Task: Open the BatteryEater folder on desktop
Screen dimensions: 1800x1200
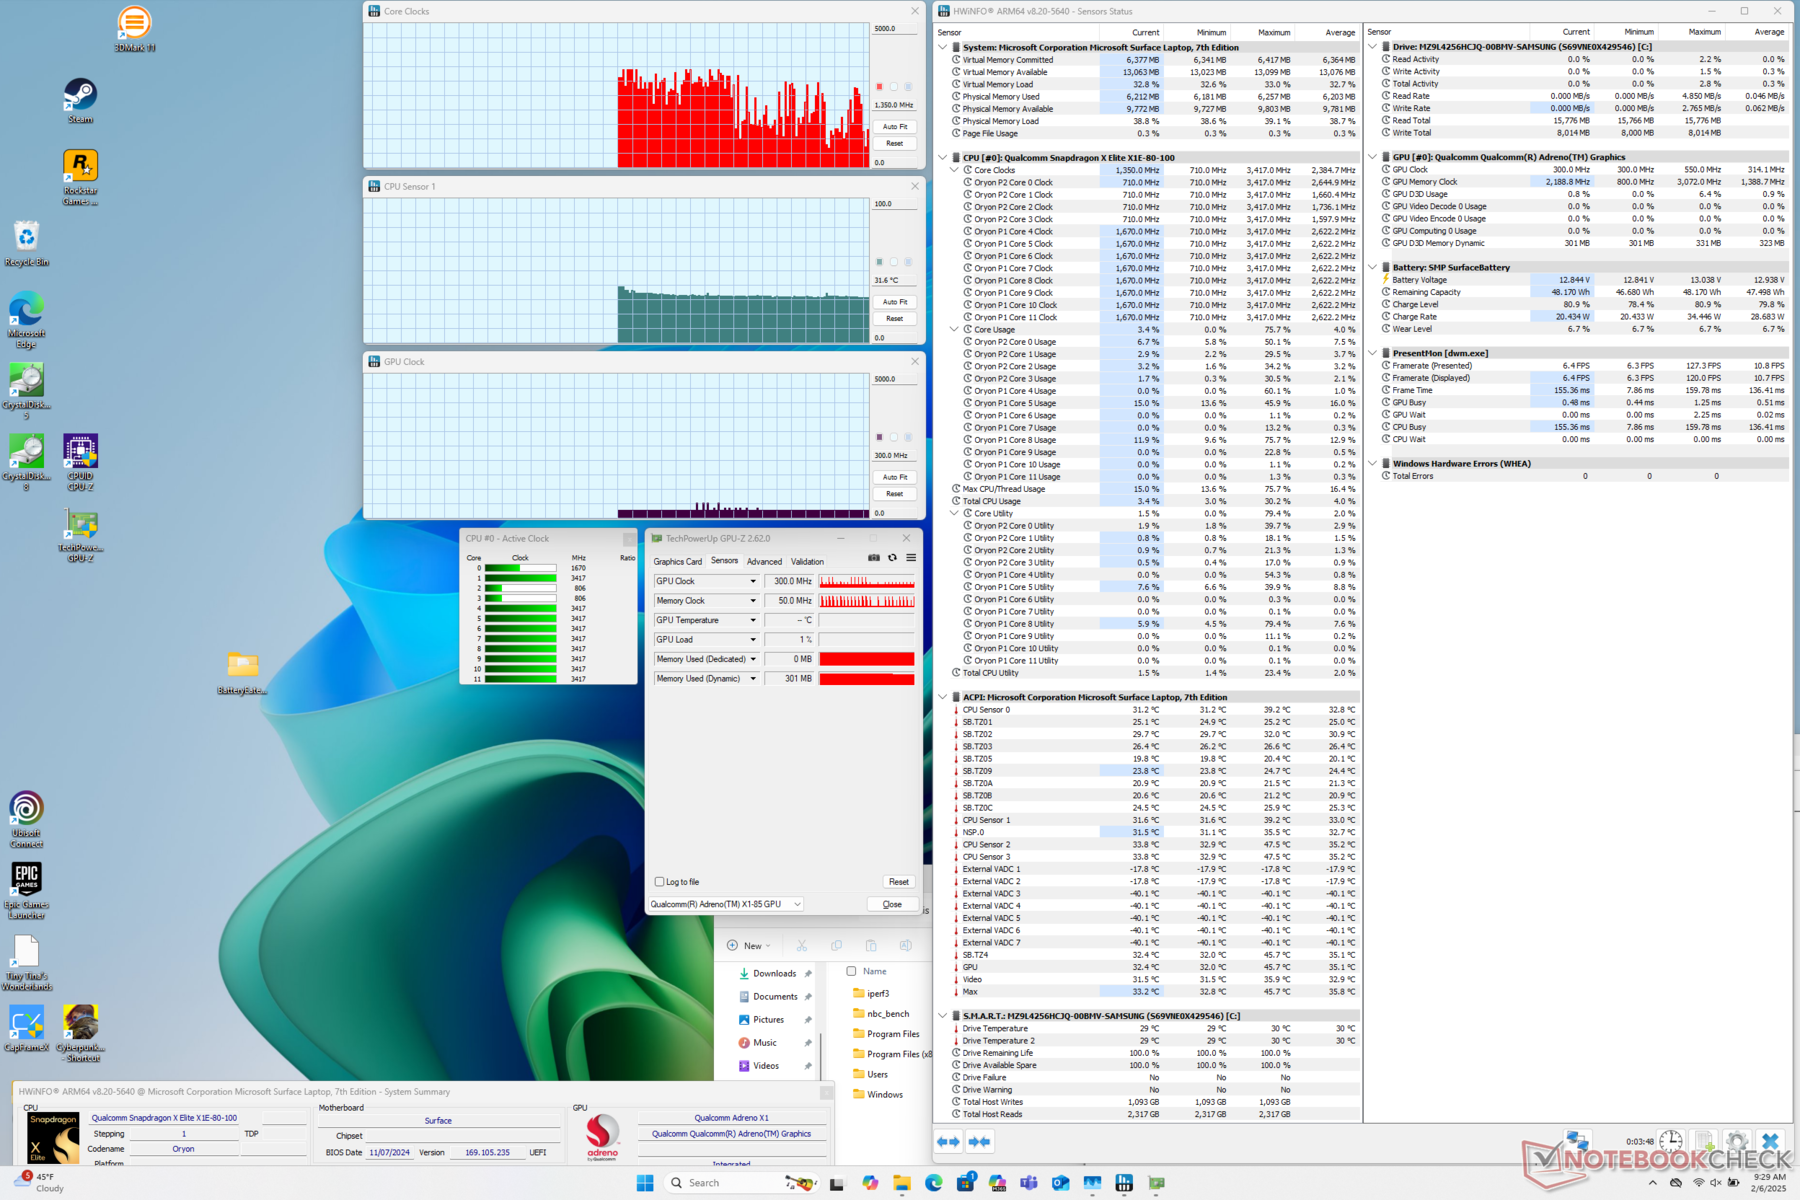Action: click(x=242, y=673)
